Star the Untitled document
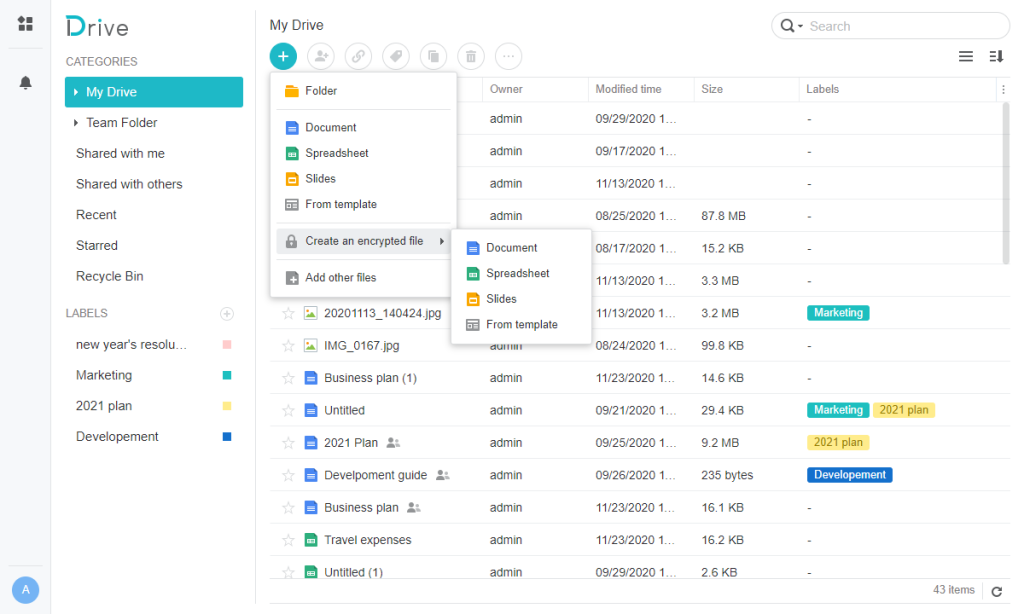This screenshot has width=1024, height=614. (x=288, y=410)
